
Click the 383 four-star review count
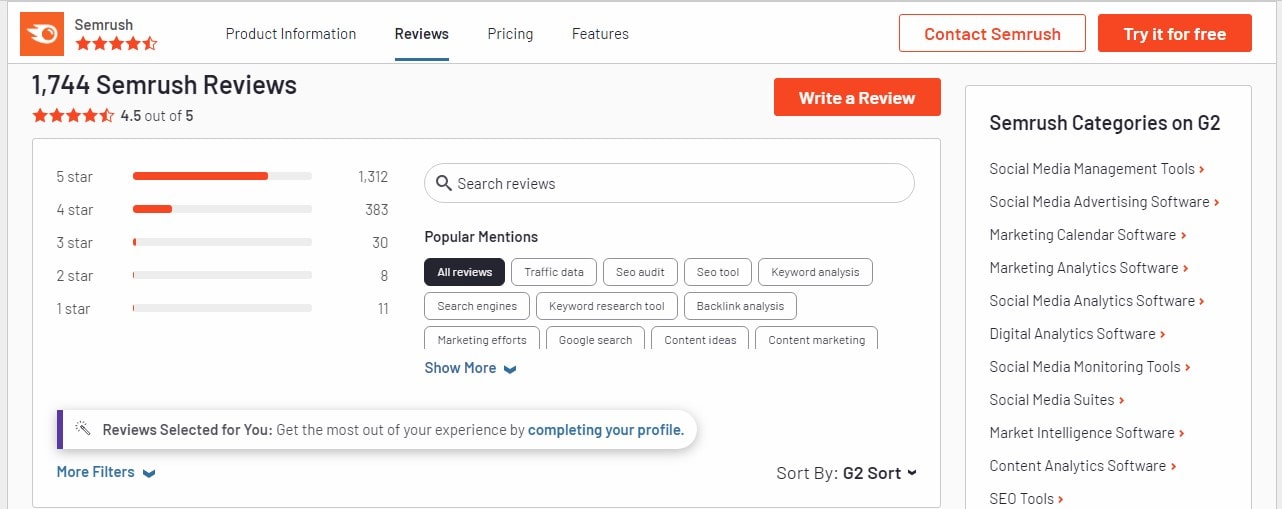click(377, 209)
